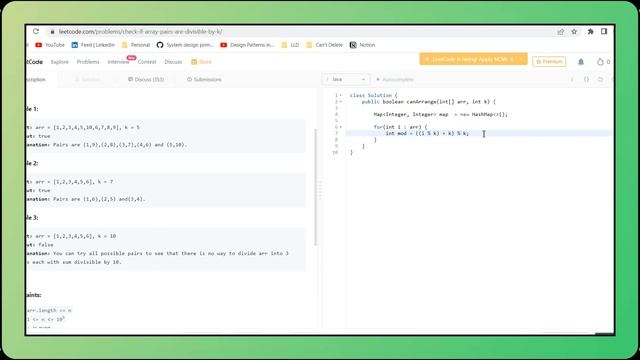
Task: Click text 'arr = [1,2,3,4,5,10,6,7,8,9], k = 5'
Action: [87, 127]
